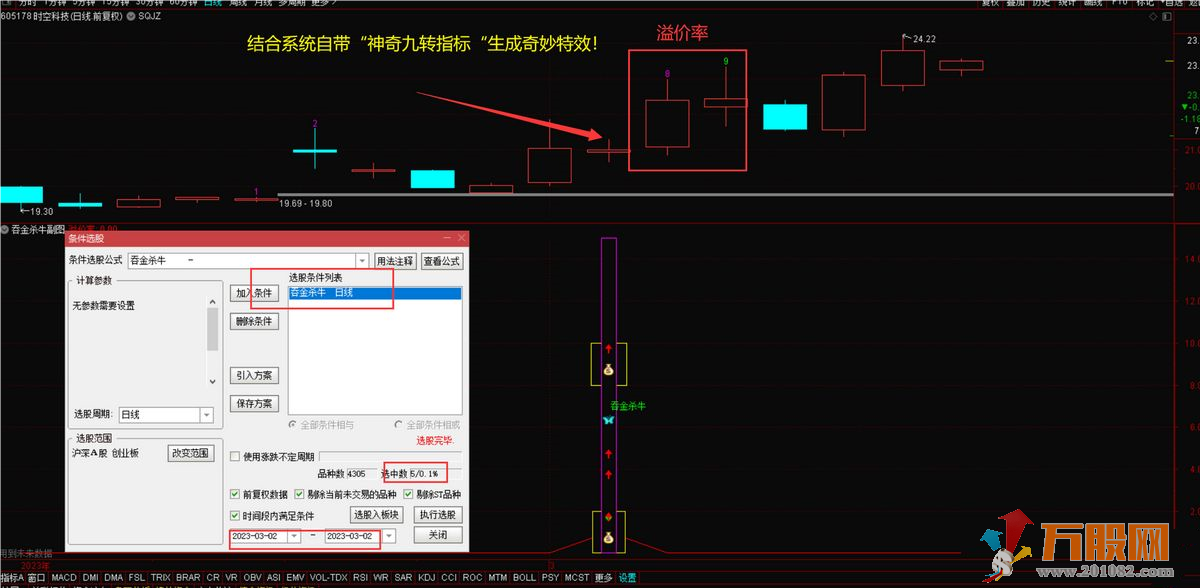Click the 用法注释 button
The height and width of the screenshot is (588, 1200).
(x=394, y=261)
